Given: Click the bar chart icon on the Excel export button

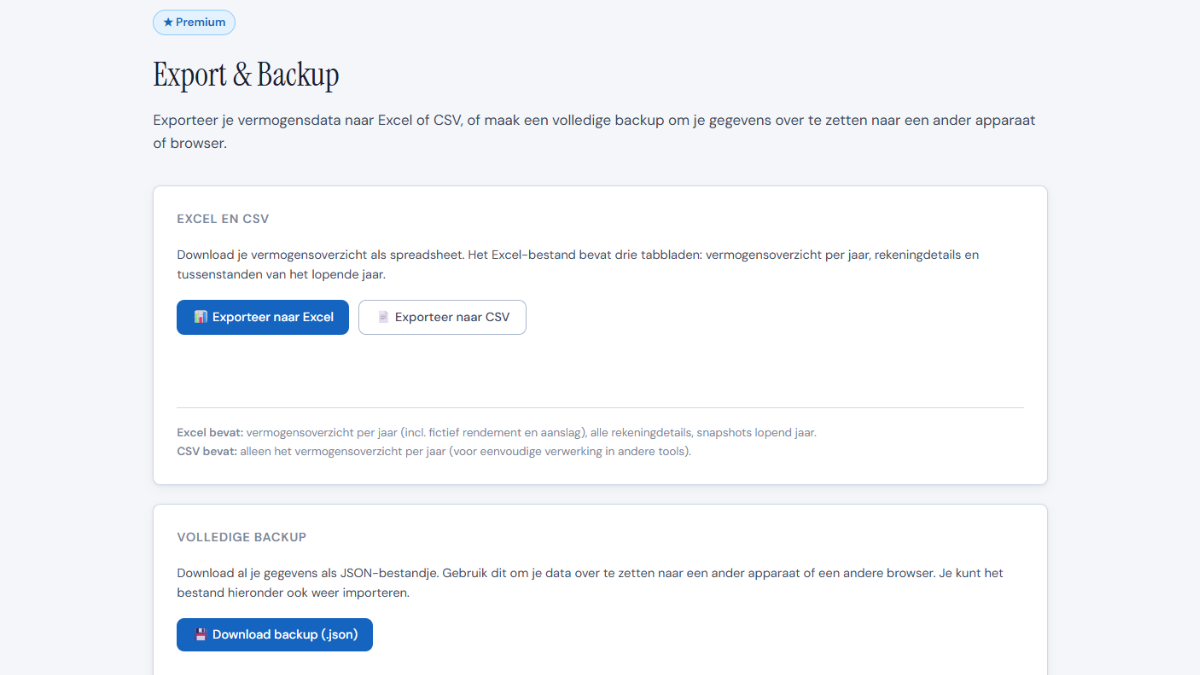Looking at the screenshot, I should [x=200, y=317].
